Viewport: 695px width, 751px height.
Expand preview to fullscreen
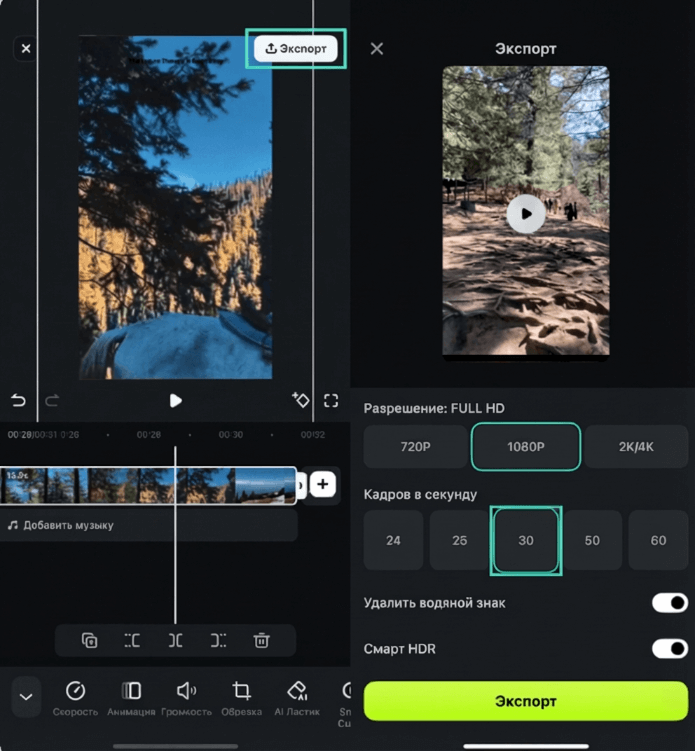[x=331, y=400]
